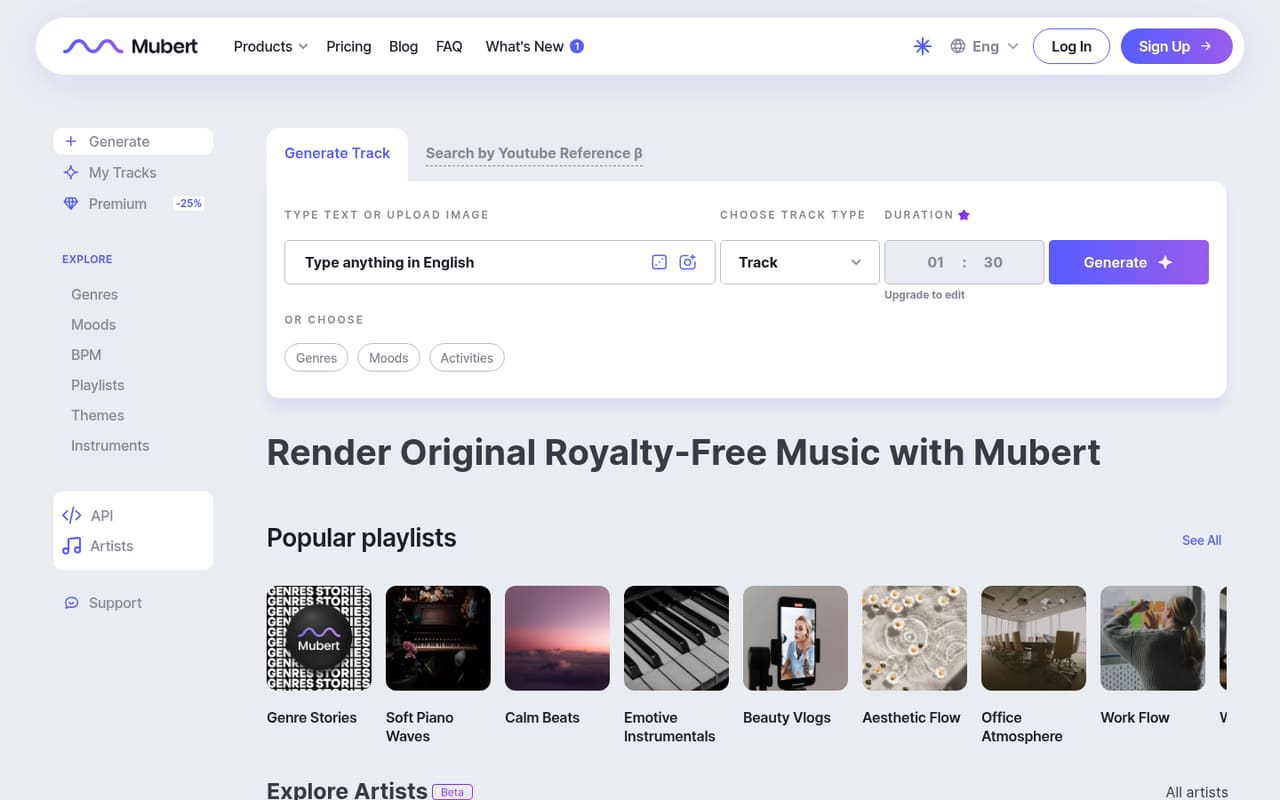Choose the Genres chip
Image resolution: width=1280 pixels, height=800 pixels.
tap(316, 358)
